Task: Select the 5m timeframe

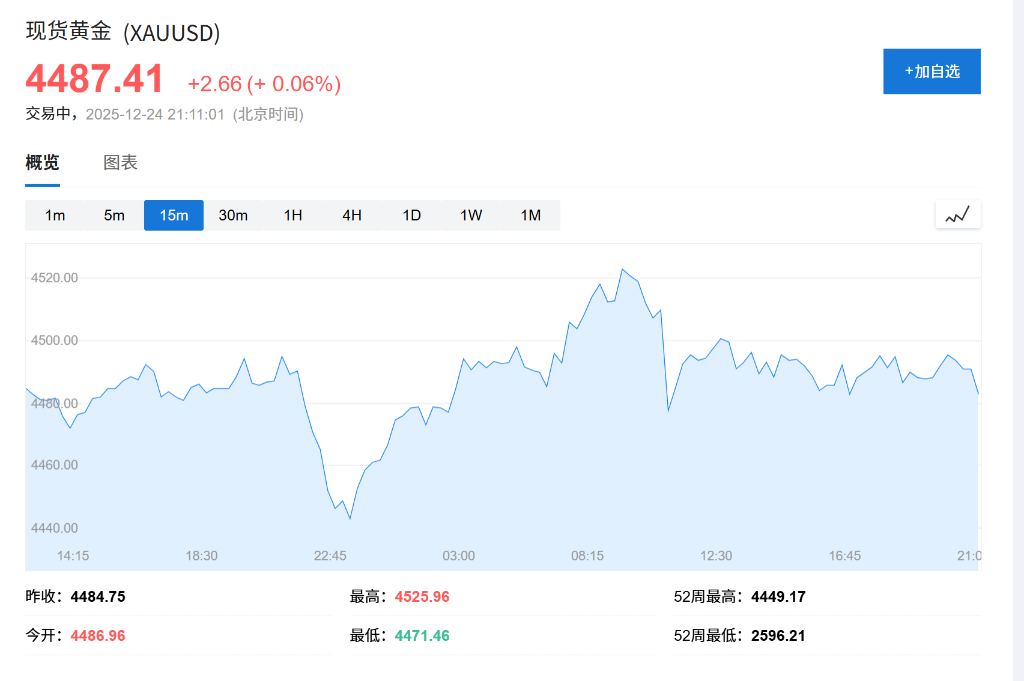Action: [114, 214]
